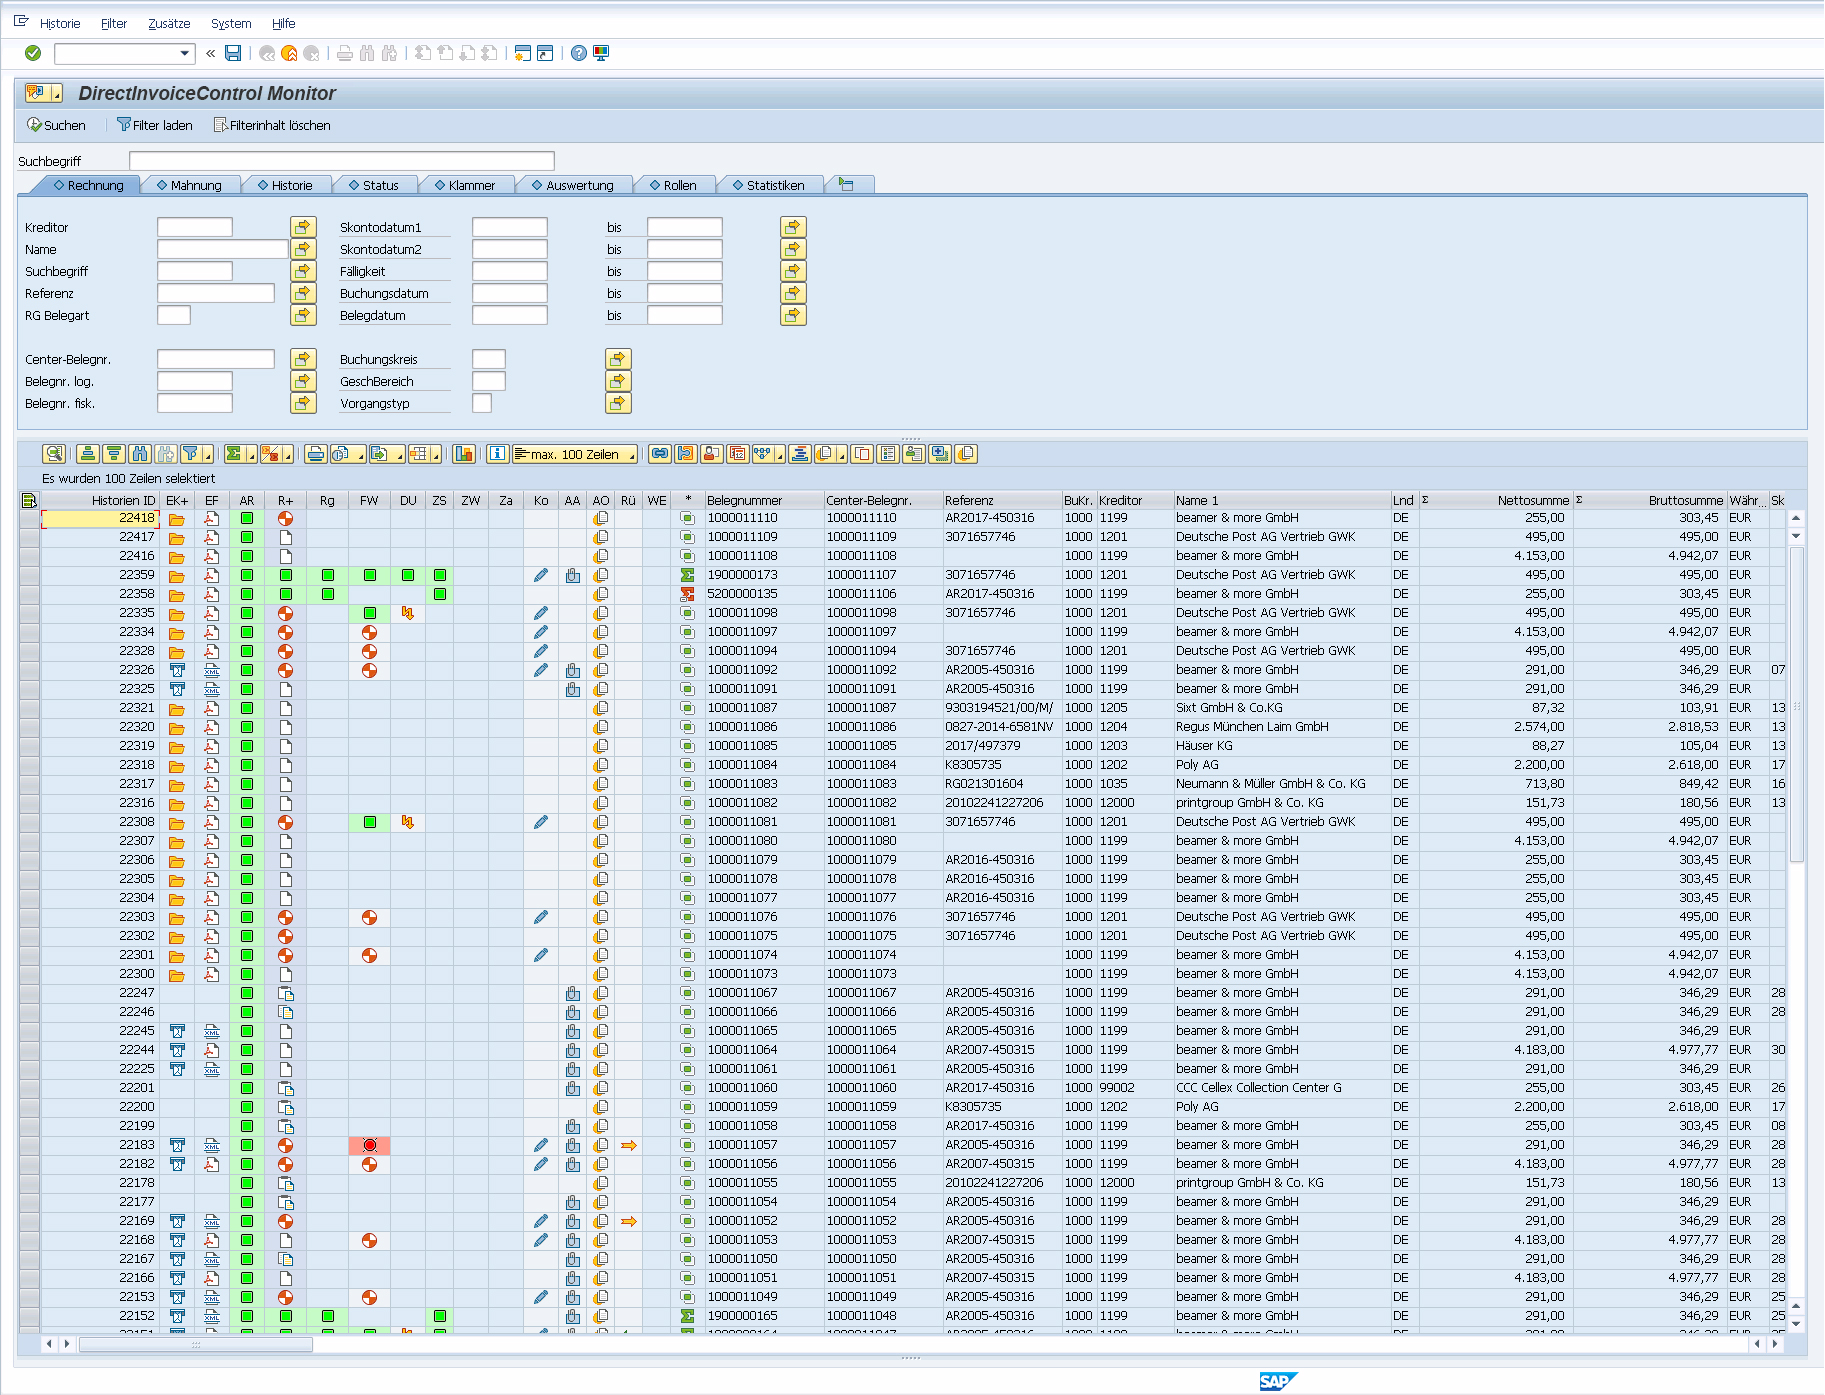Click the Details magnifier icon in grid toolbar
The height and width of the screenshot is (1395, 1825).
(x=54, y=454)
